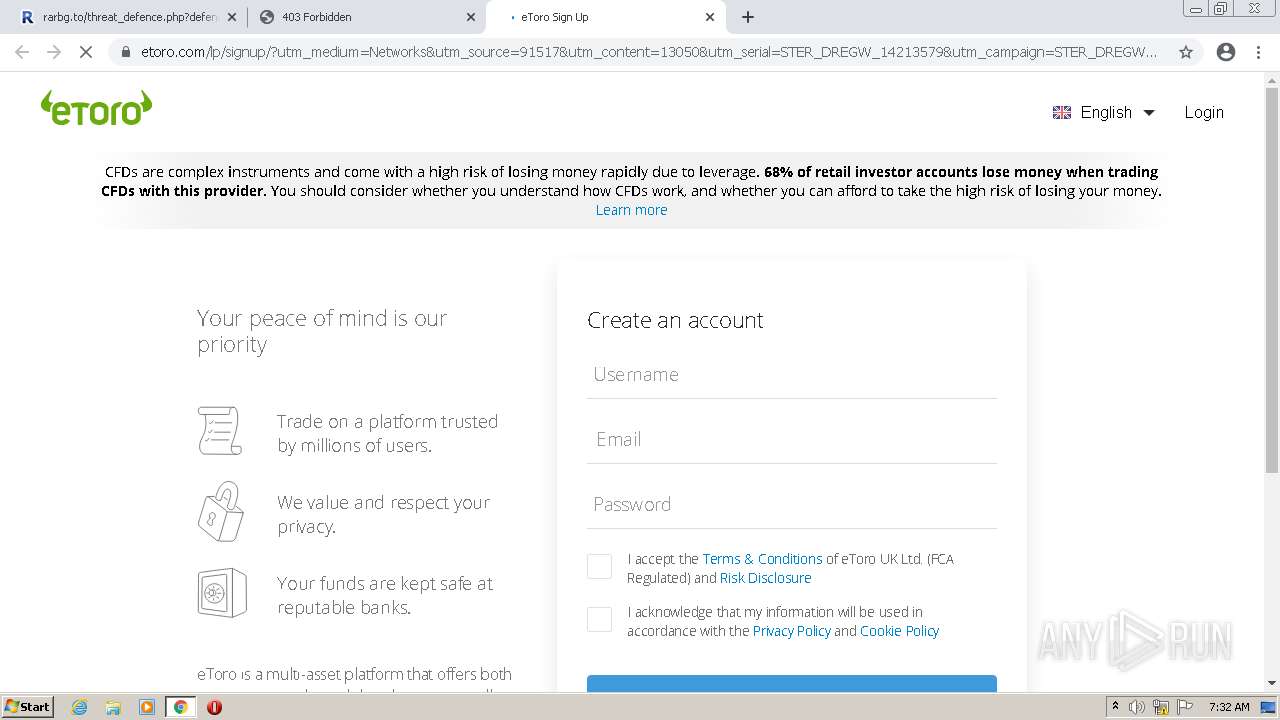The width and height of the screenshot is (1280, 720).
Task: Click the blue submit button below the checkboxes
Action: pyautogui.click(x=792, y=684)
